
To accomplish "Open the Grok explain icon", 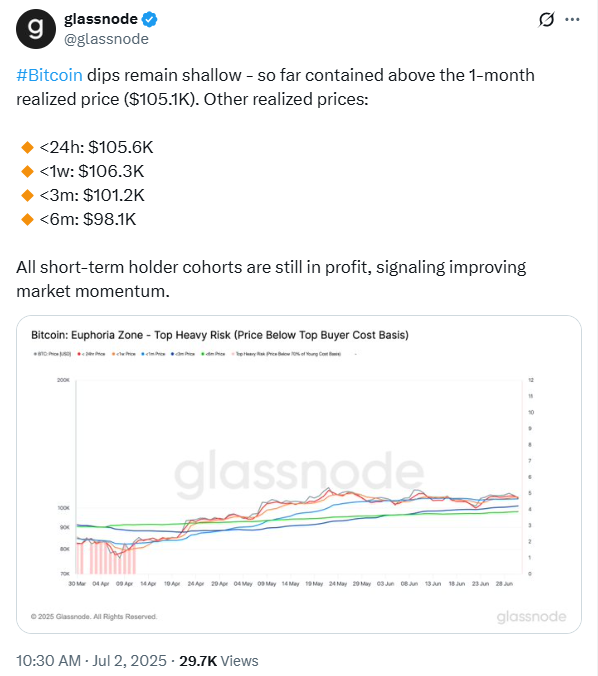I will (x=546, y=19).
